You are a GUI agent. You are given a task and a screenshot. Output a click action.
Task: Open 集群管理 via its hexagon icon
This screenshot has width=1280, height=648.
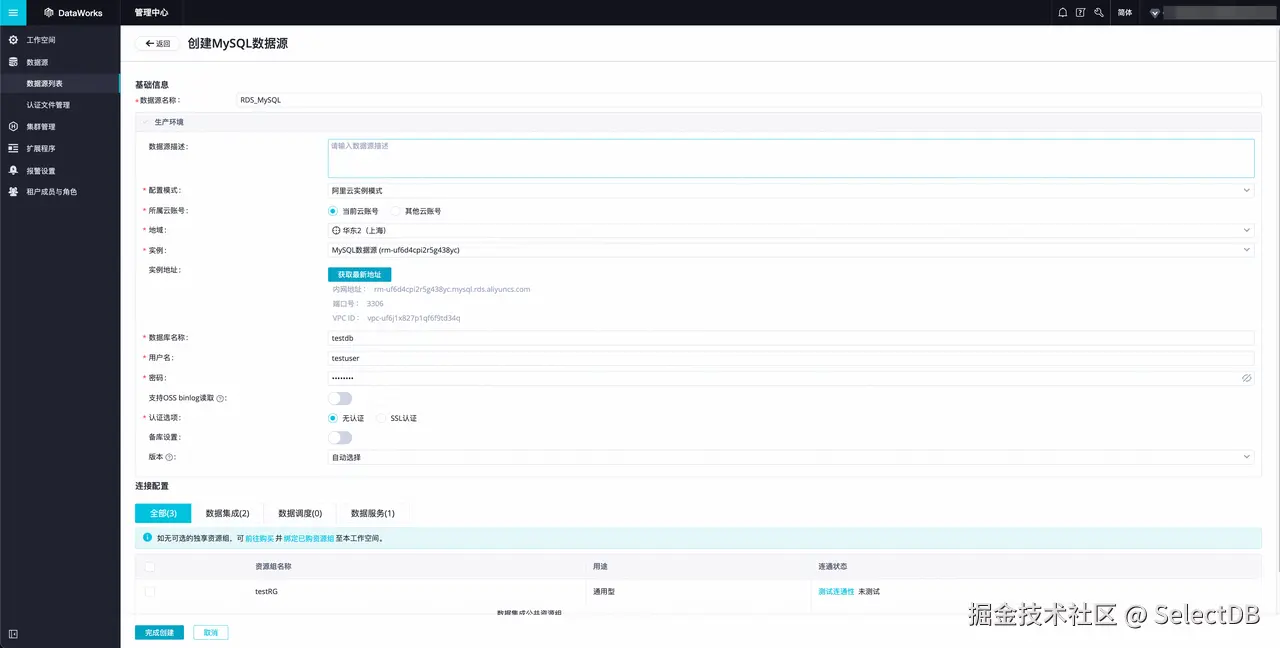(13, 126)
